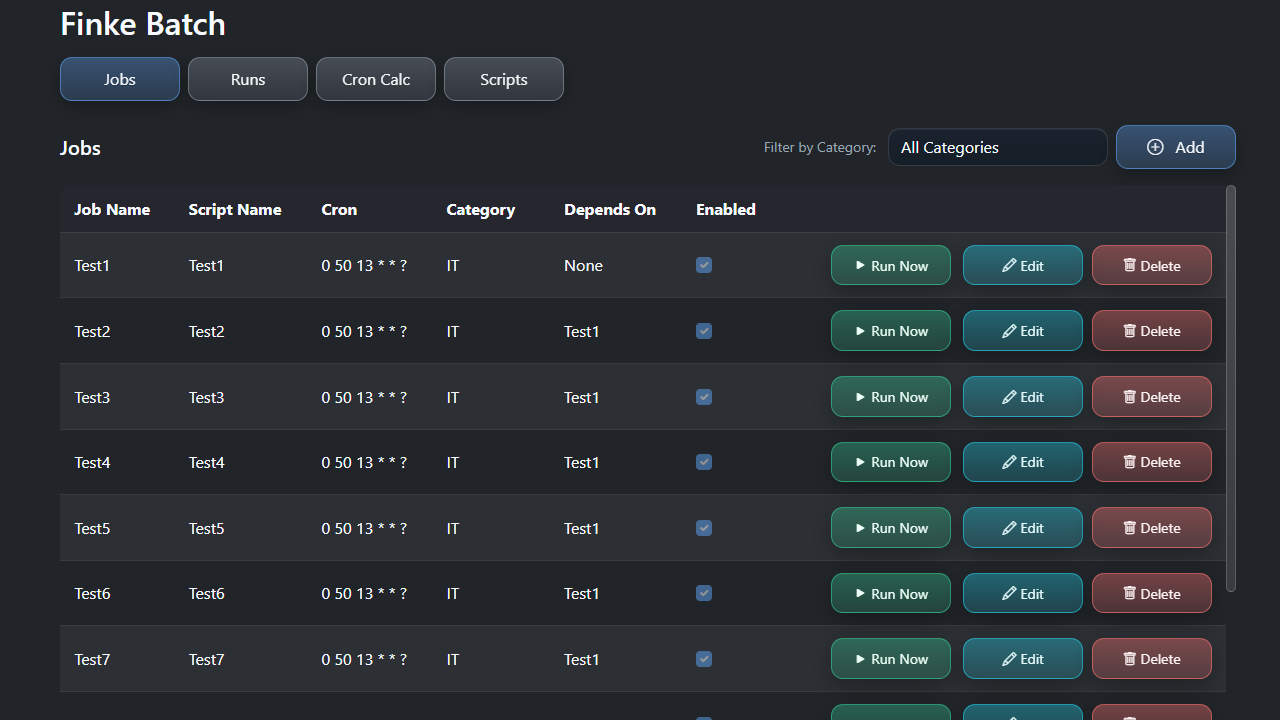Toggle the Enabled checkbox for Test3
Viewport: 1280px width, 720px height.
704,397
